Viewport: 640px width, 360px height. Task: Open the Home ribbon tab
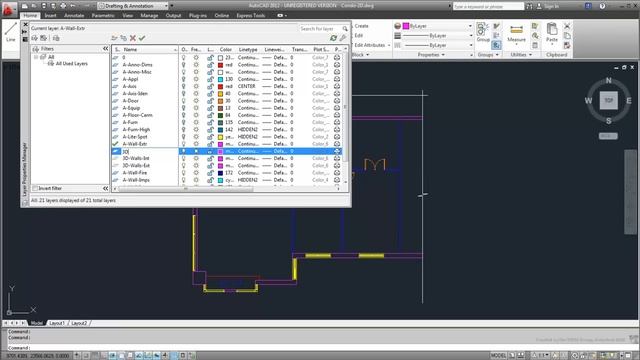pos(30,16)
